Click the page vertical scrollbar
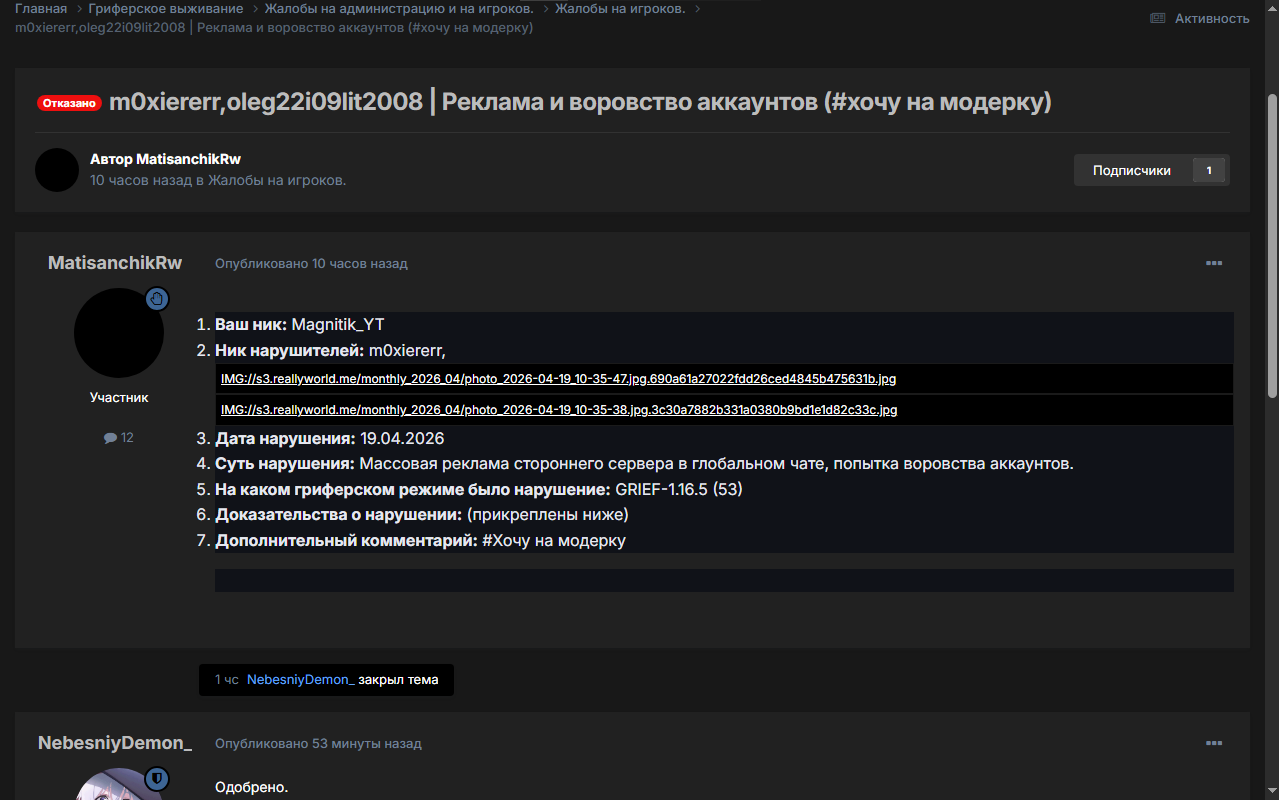This screenshot has height=800, width=1279. 1272,245
